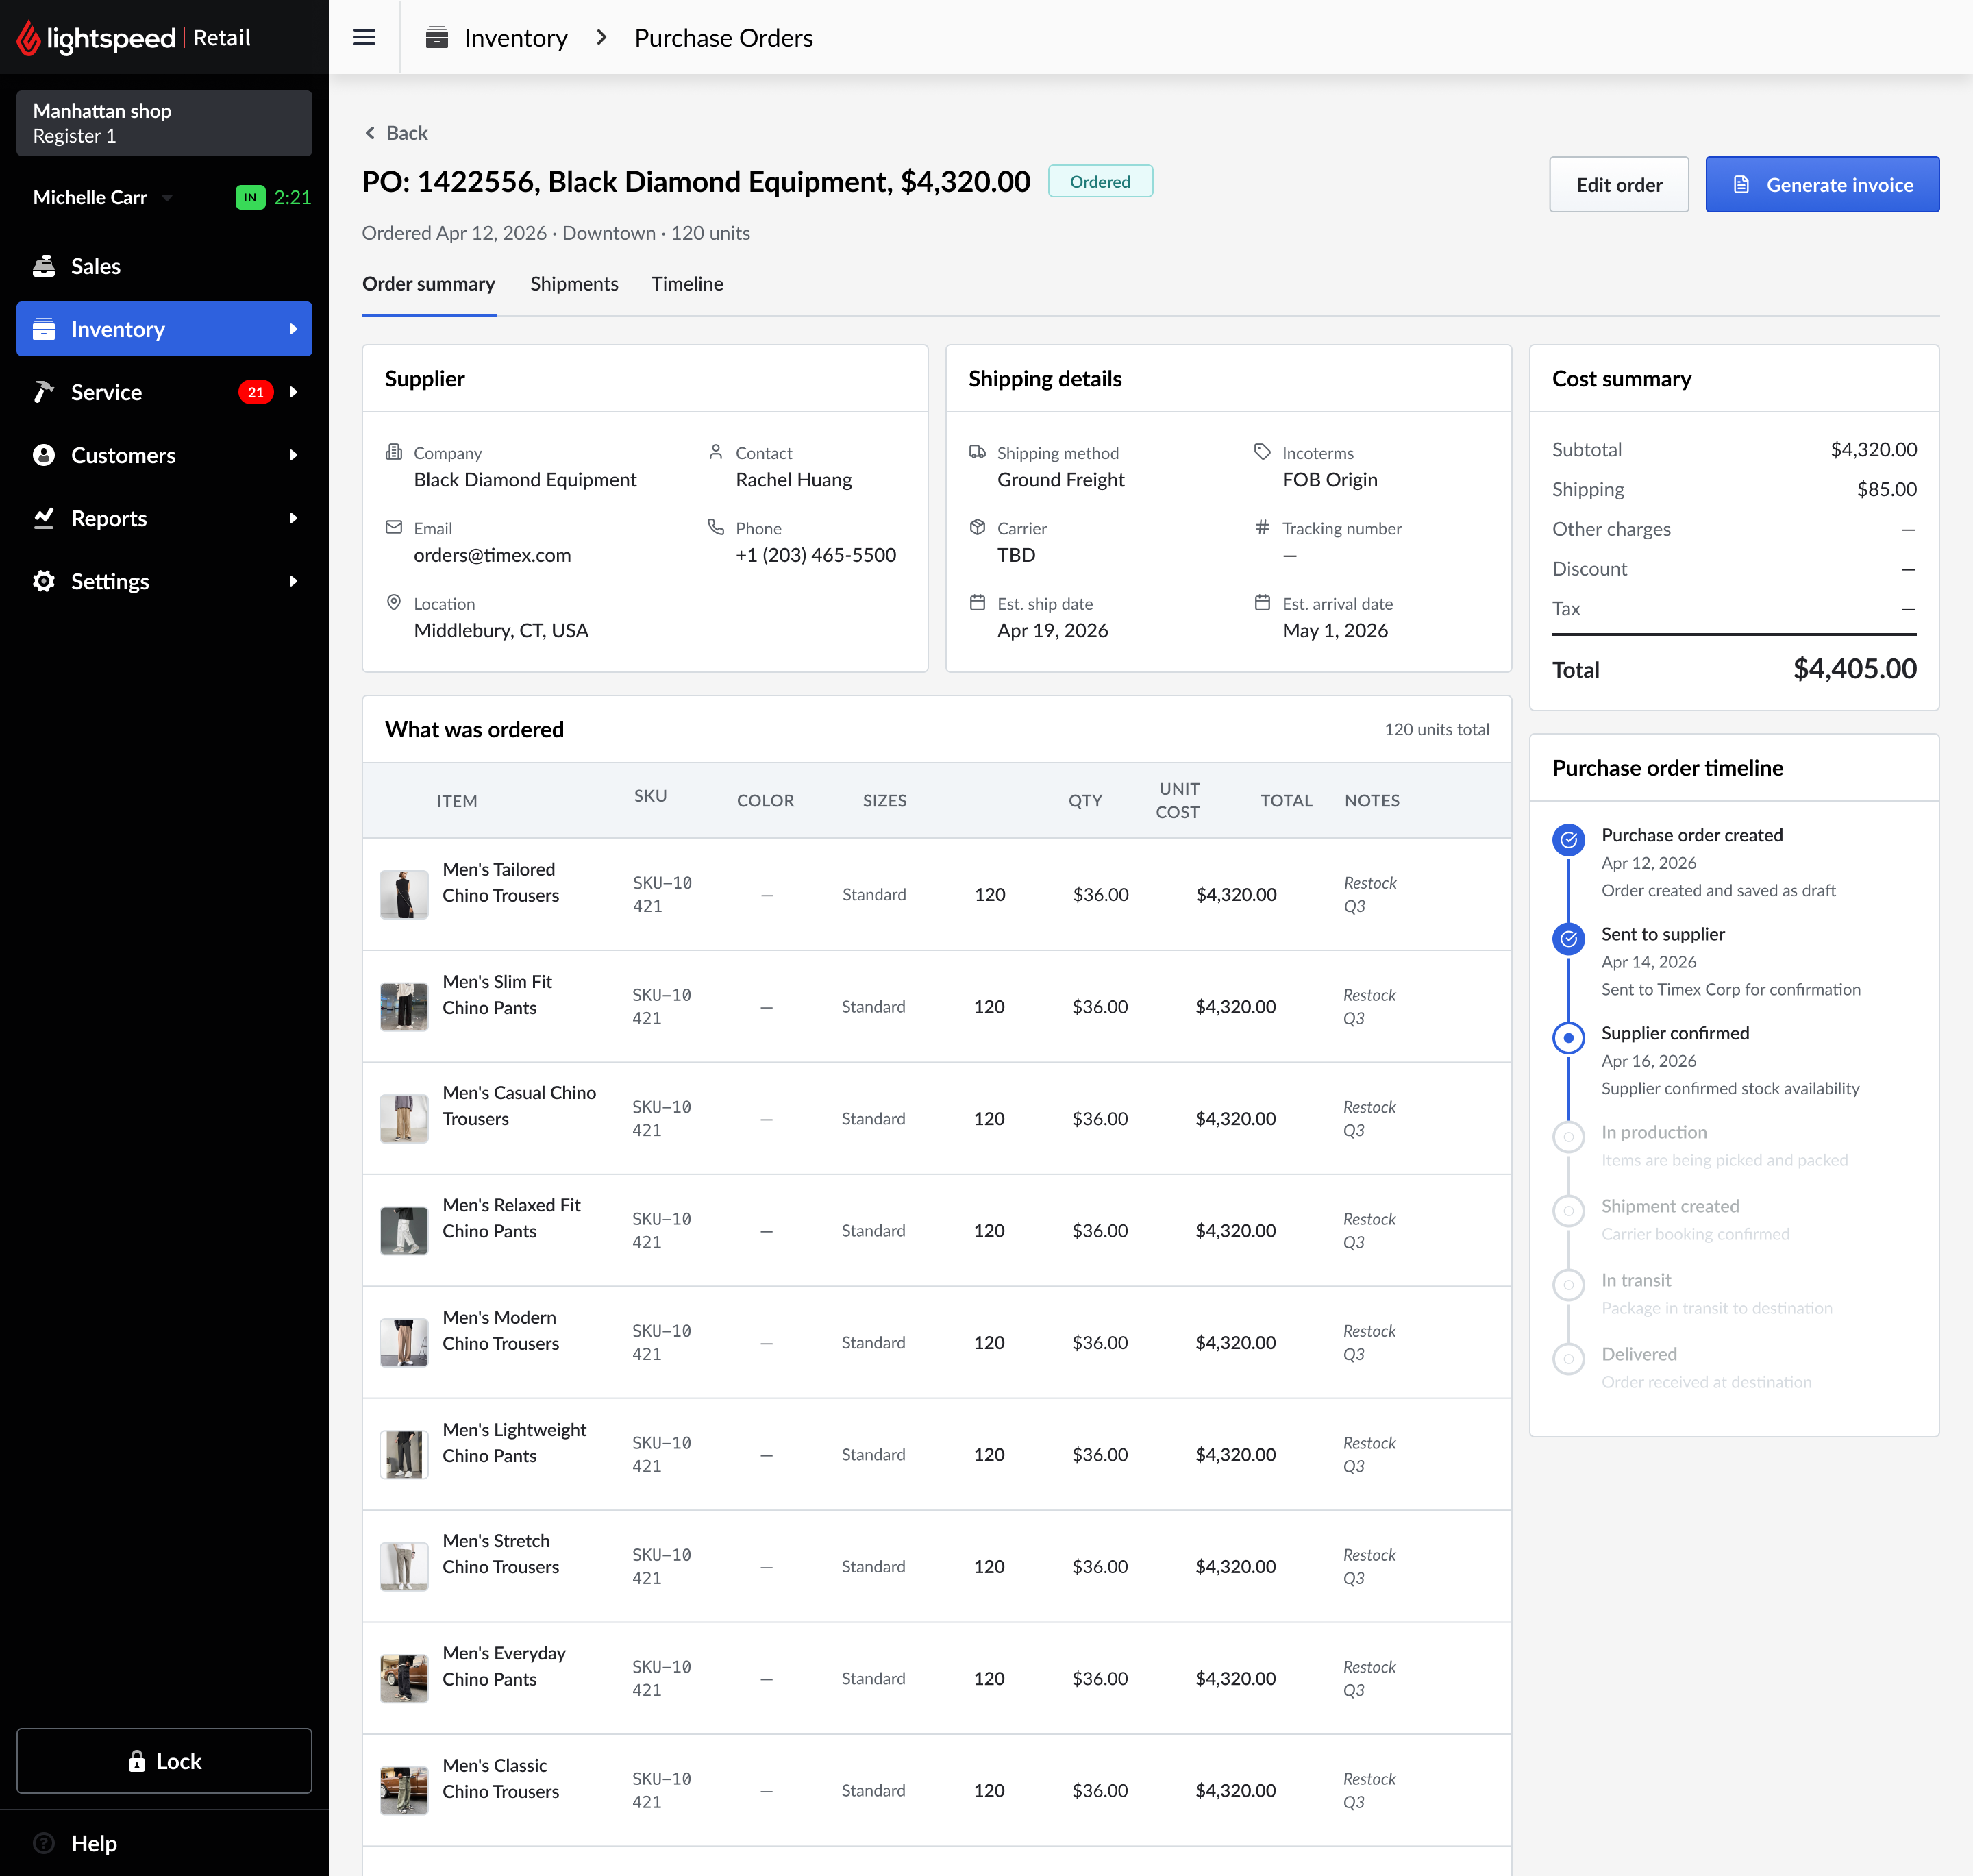Expand the Inventory submenu arrow

(293, 329)
